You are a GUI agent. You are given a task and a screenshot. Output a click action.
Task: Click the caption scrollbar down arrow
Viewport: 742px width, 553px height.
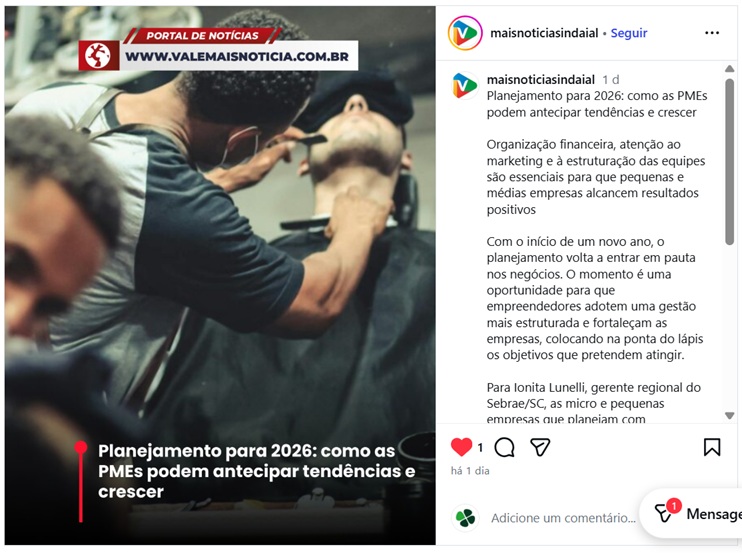pos(730,415)
